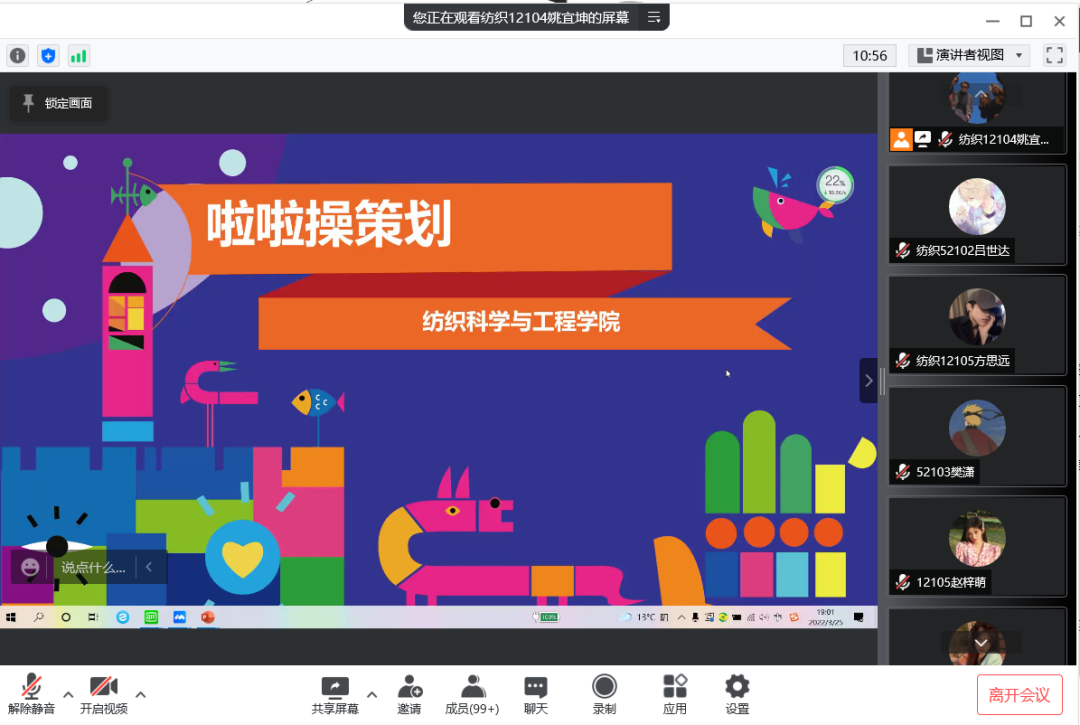Expand video options arrow beside camera
The width and height of the screenshot is (1080, 725).
(141, 694)
